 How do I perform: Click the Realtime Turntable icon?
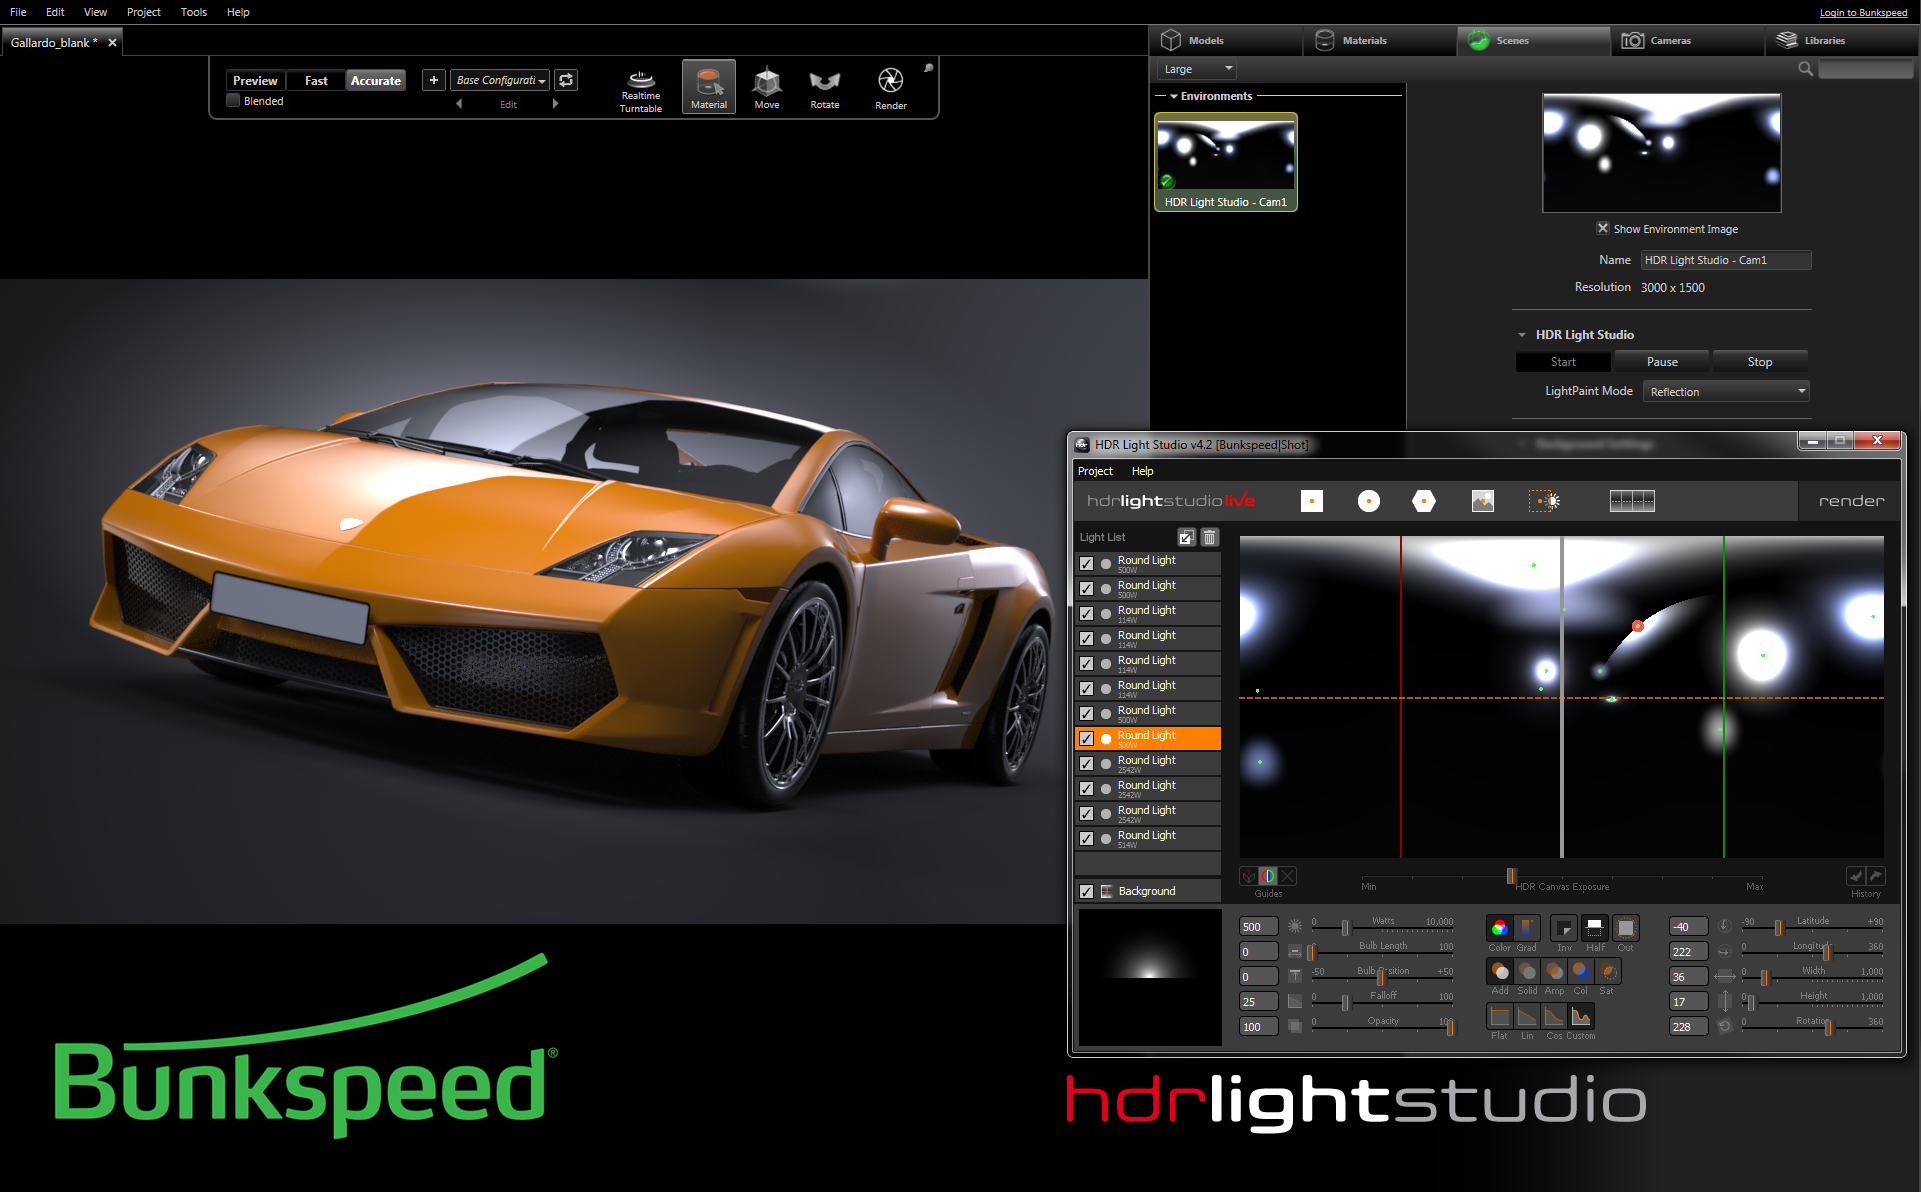click(641, 81)
